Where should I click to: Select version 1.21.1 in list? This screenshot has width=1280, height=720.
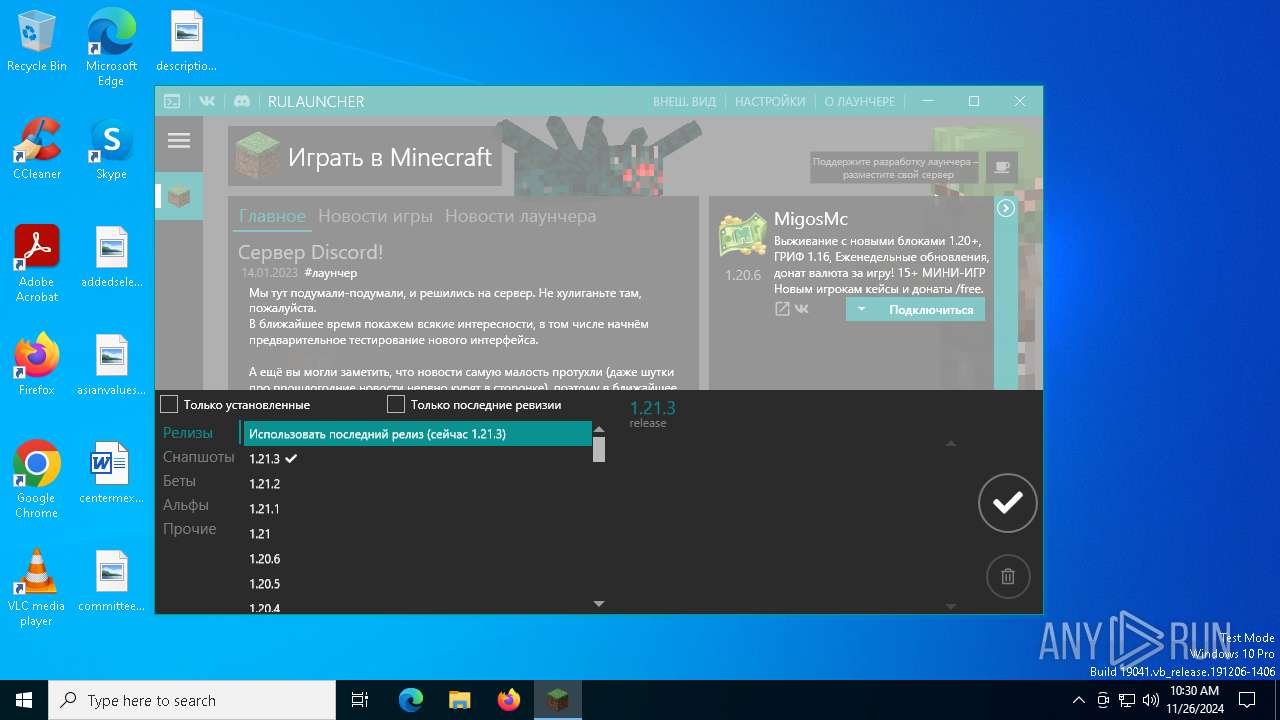click(x=418, y=508)
